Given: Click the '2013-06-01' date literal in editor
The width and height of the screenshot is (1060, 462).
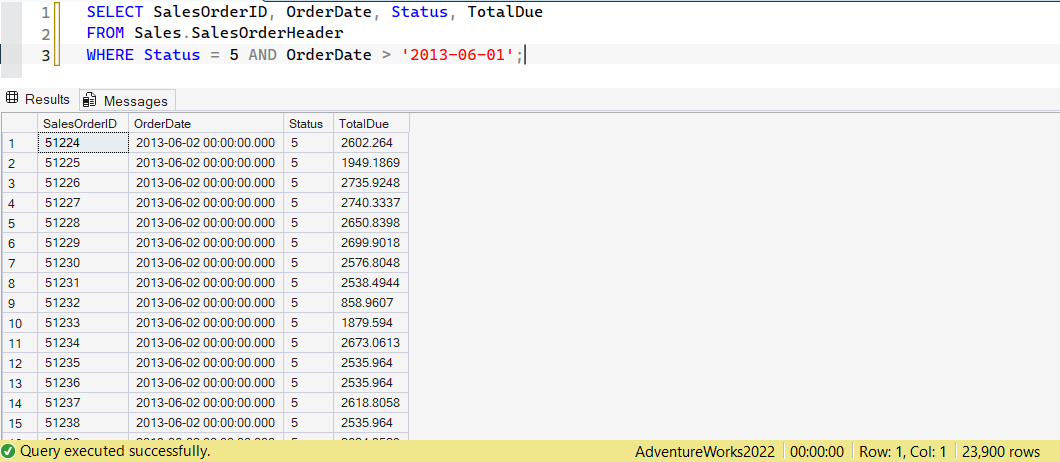Looking at the screenshot, I should click(458, 55).
